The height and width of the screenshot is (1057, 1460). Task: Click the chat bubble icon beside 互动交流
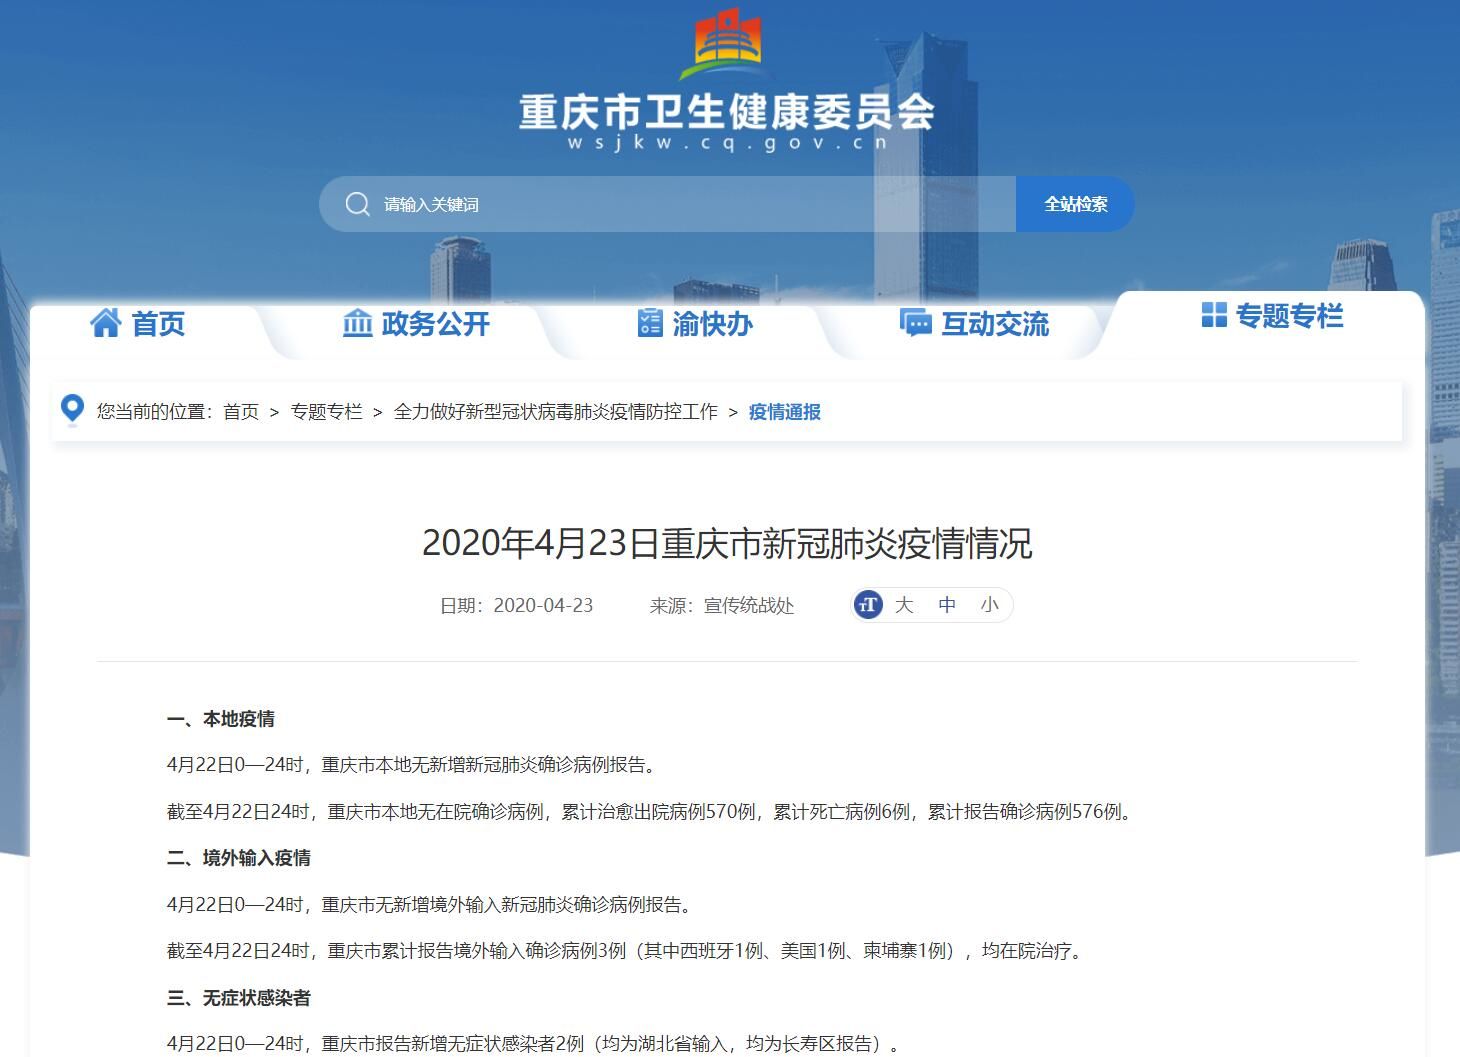point(915,323)
